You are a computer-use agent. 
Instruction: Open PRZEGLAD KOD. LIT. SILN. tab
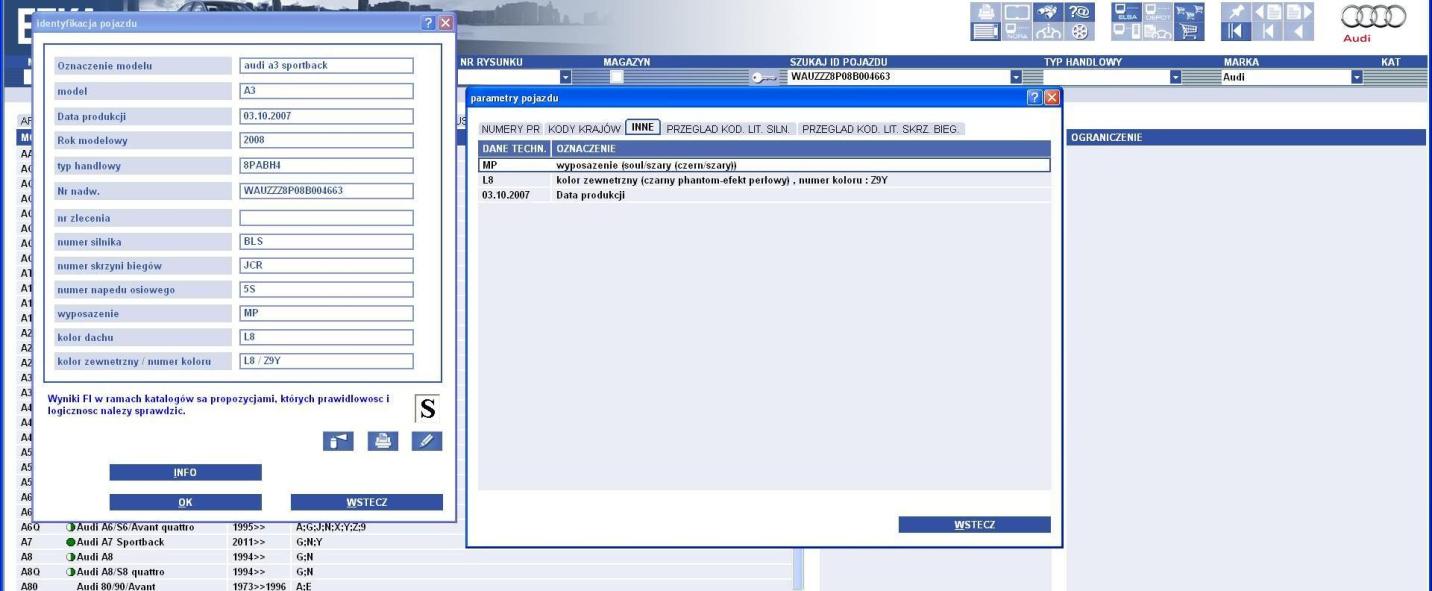tap(730, 128)
